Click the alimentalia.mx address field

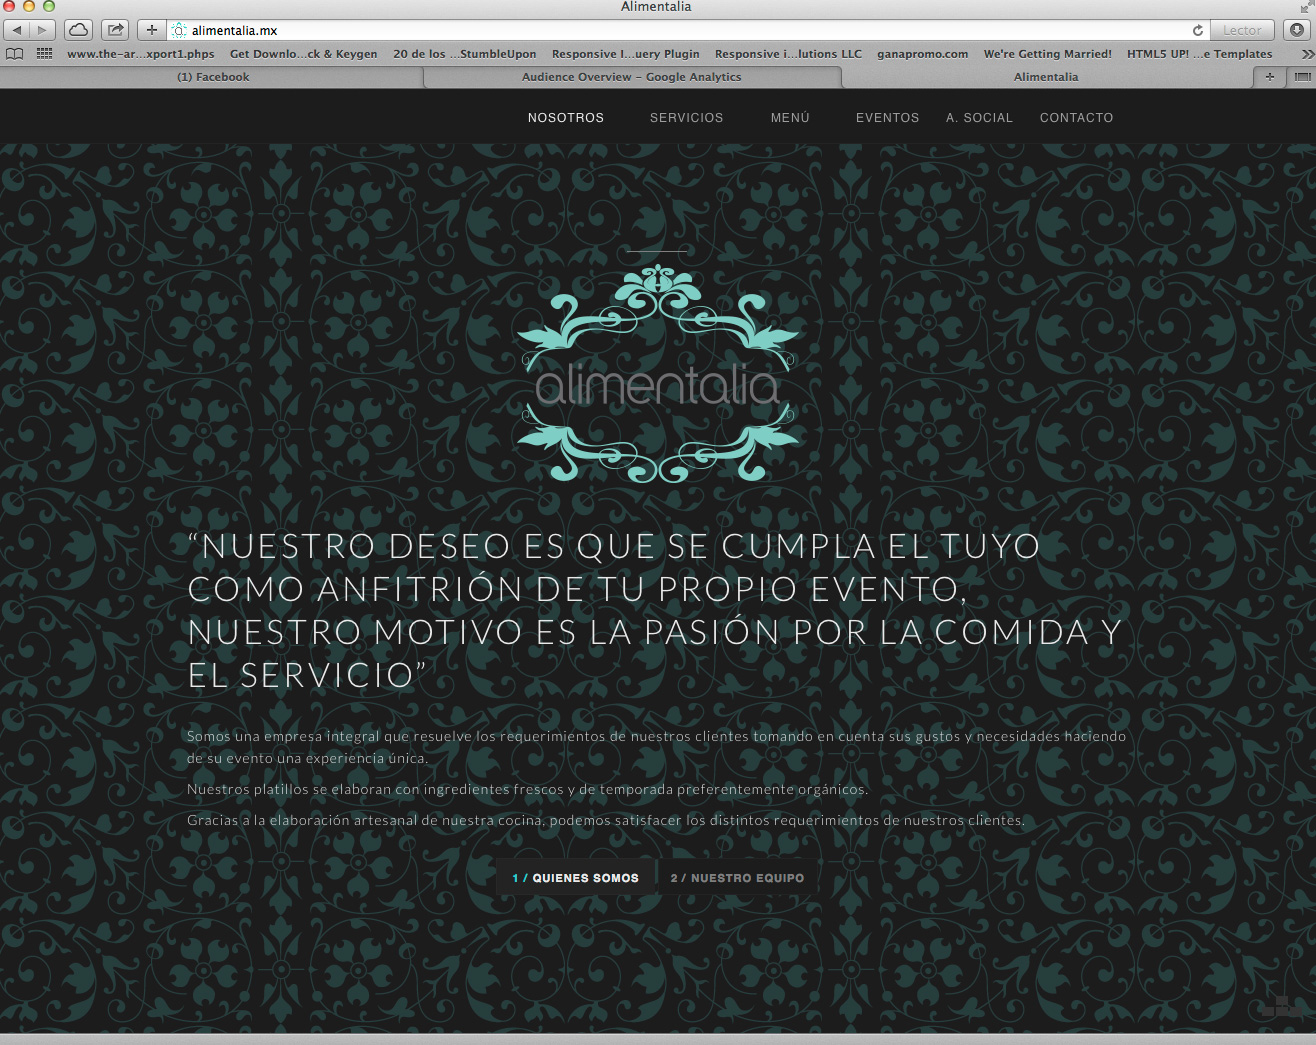[x=690, y=30]
